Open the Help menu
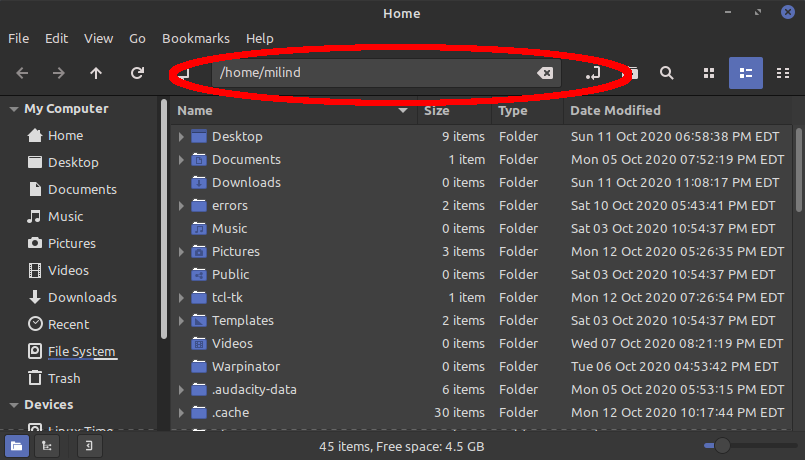The height and width of the screenshot is (460, 805). (x=259, y=39)
